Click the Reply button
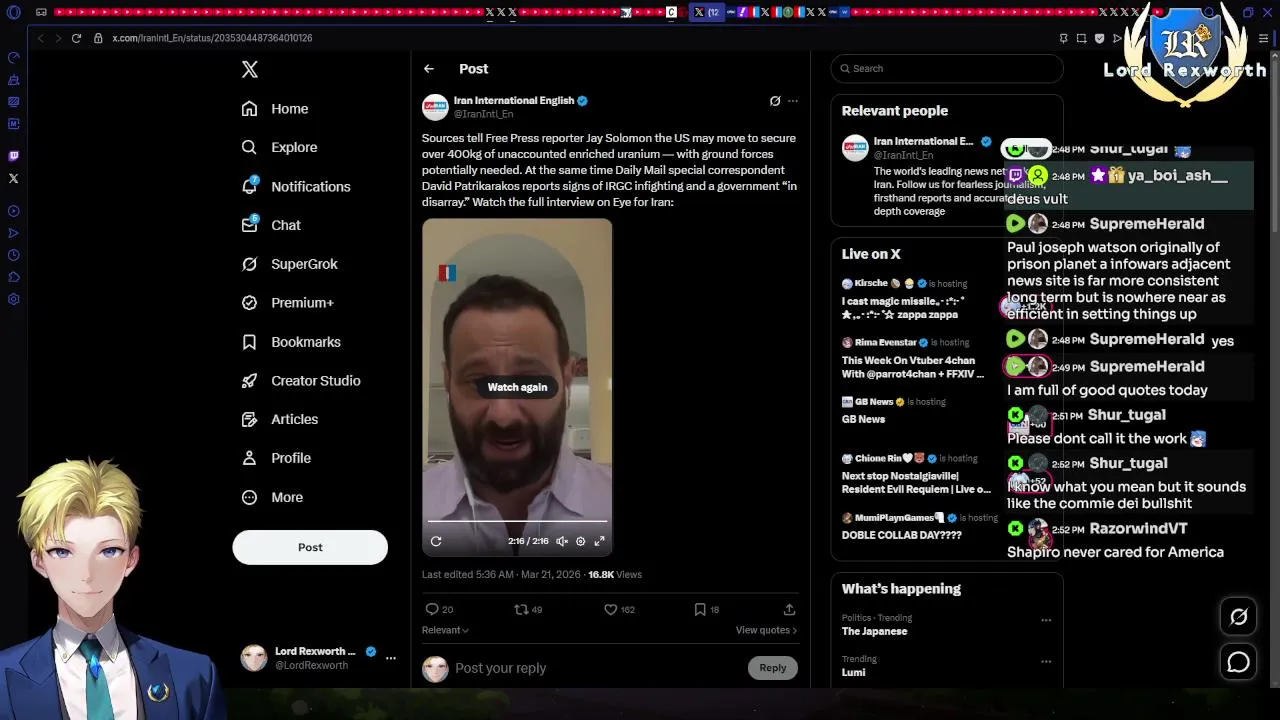 point(772,668)
